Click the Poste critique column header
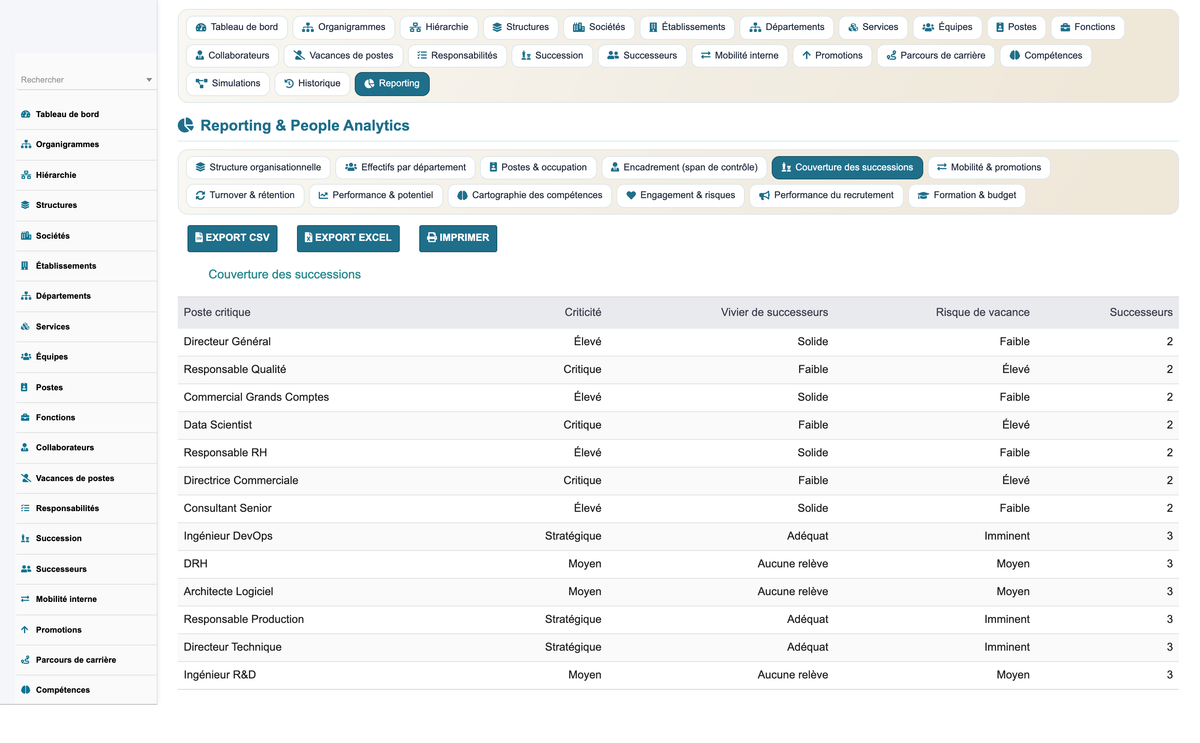Image resolution: width=1200 pixels, height=743 pixels. [x=217, y=313]
